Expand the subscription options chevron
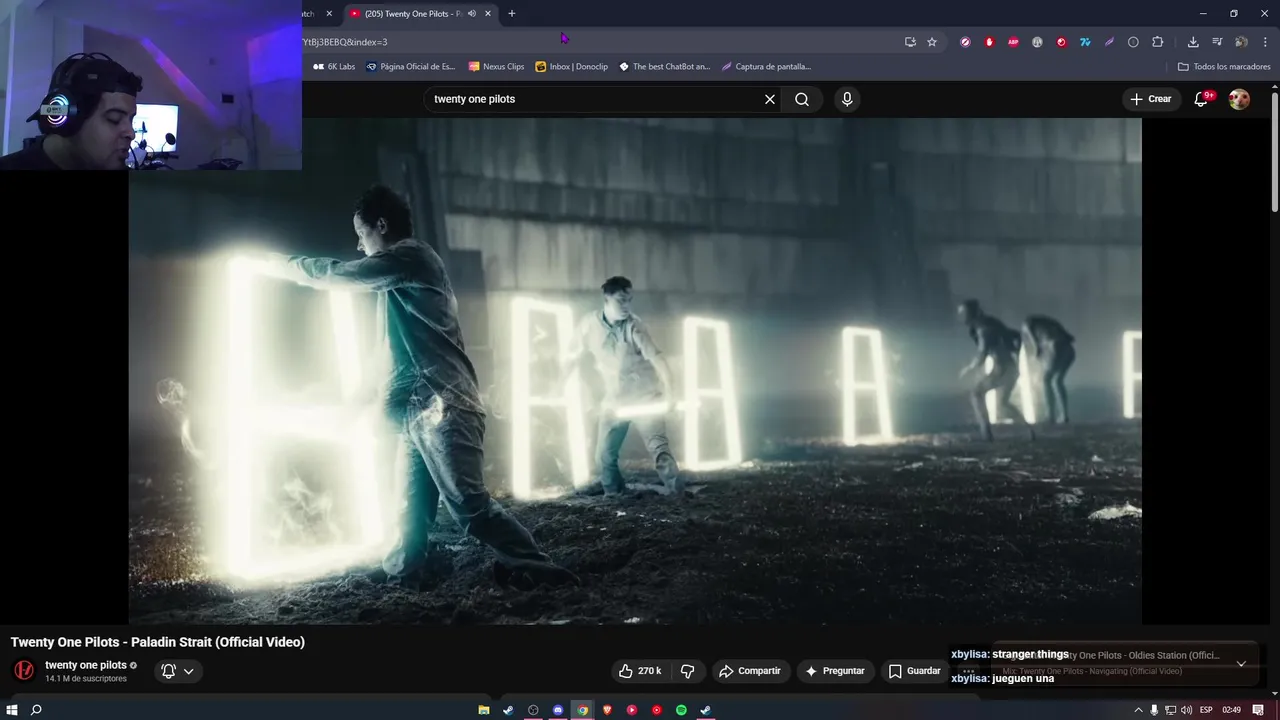Image resolution: width=1280 pixels, height=720 pixels. 188,671
